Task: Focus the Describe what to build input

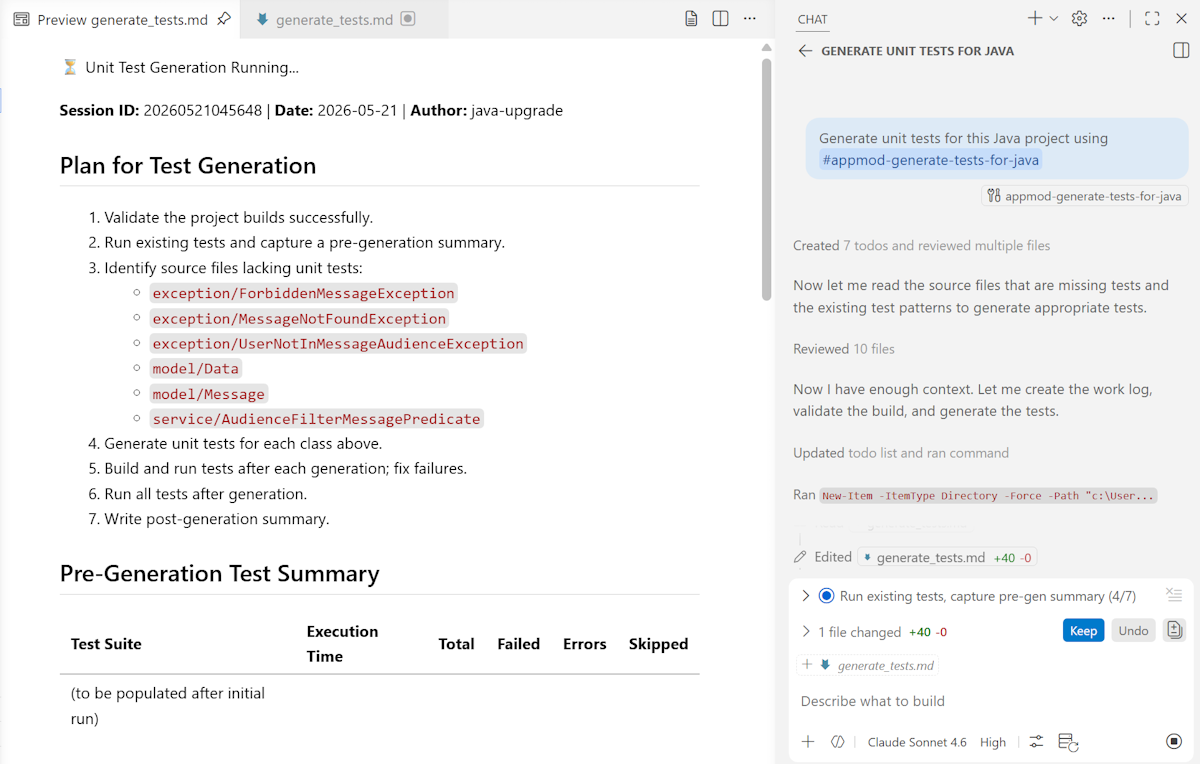Action: [990, 701]
